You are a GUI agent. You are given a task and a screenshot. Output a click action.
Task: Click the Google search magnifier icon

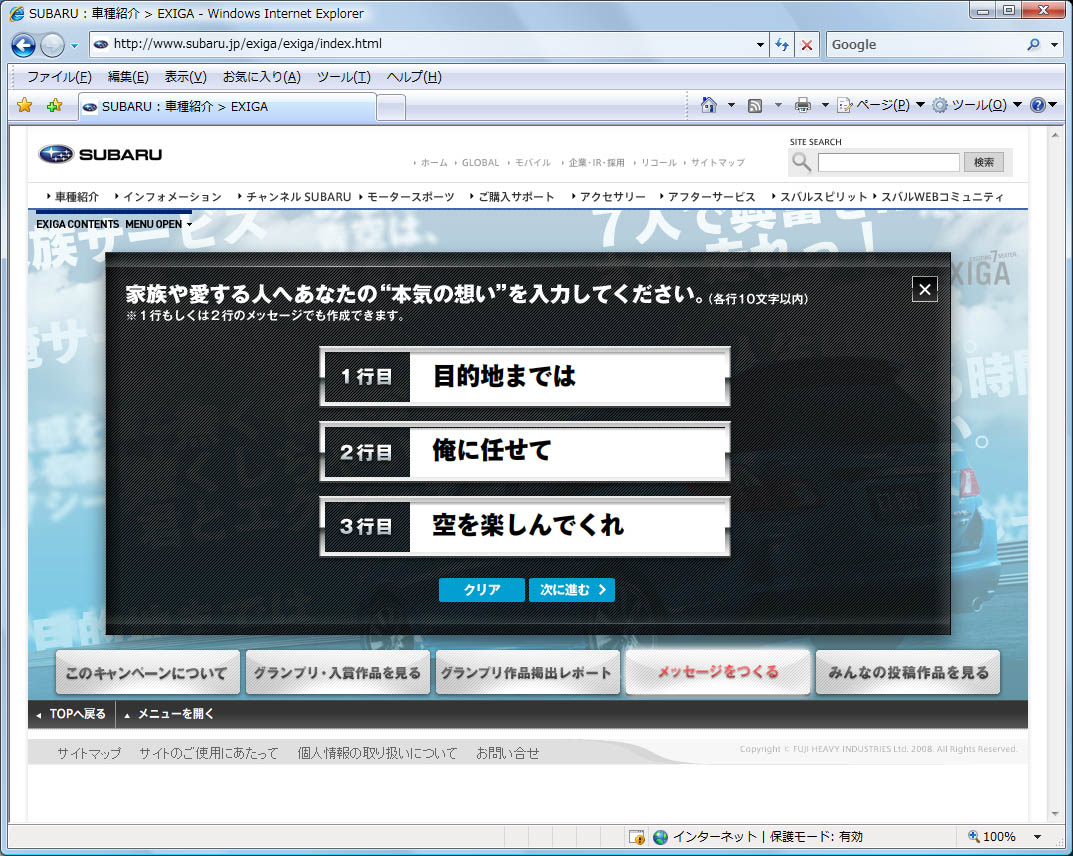point(1033,44)
